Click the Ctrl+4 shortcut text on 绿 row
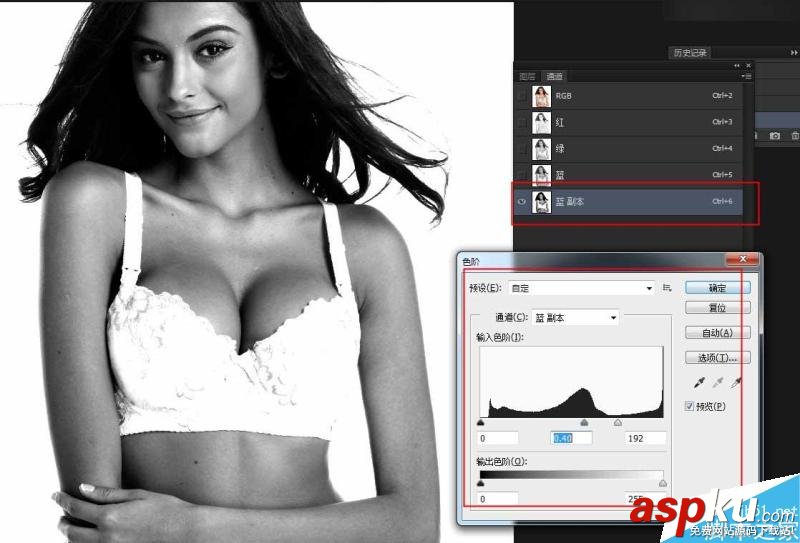This screenshot has width=800, height=543. click(x=722, y=149)
